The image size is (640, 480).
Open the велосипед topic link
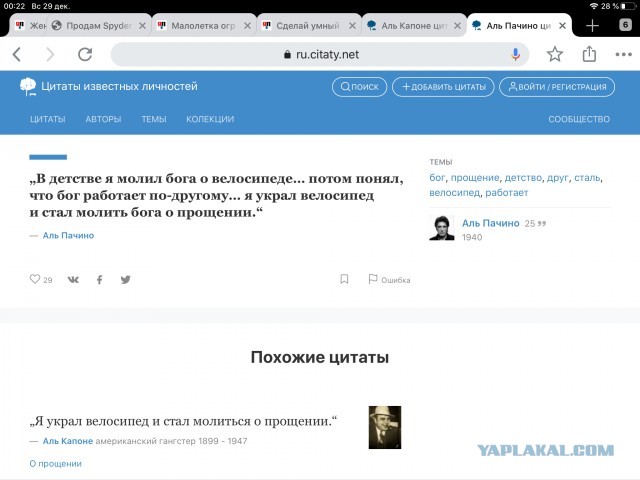pos(454,193)
